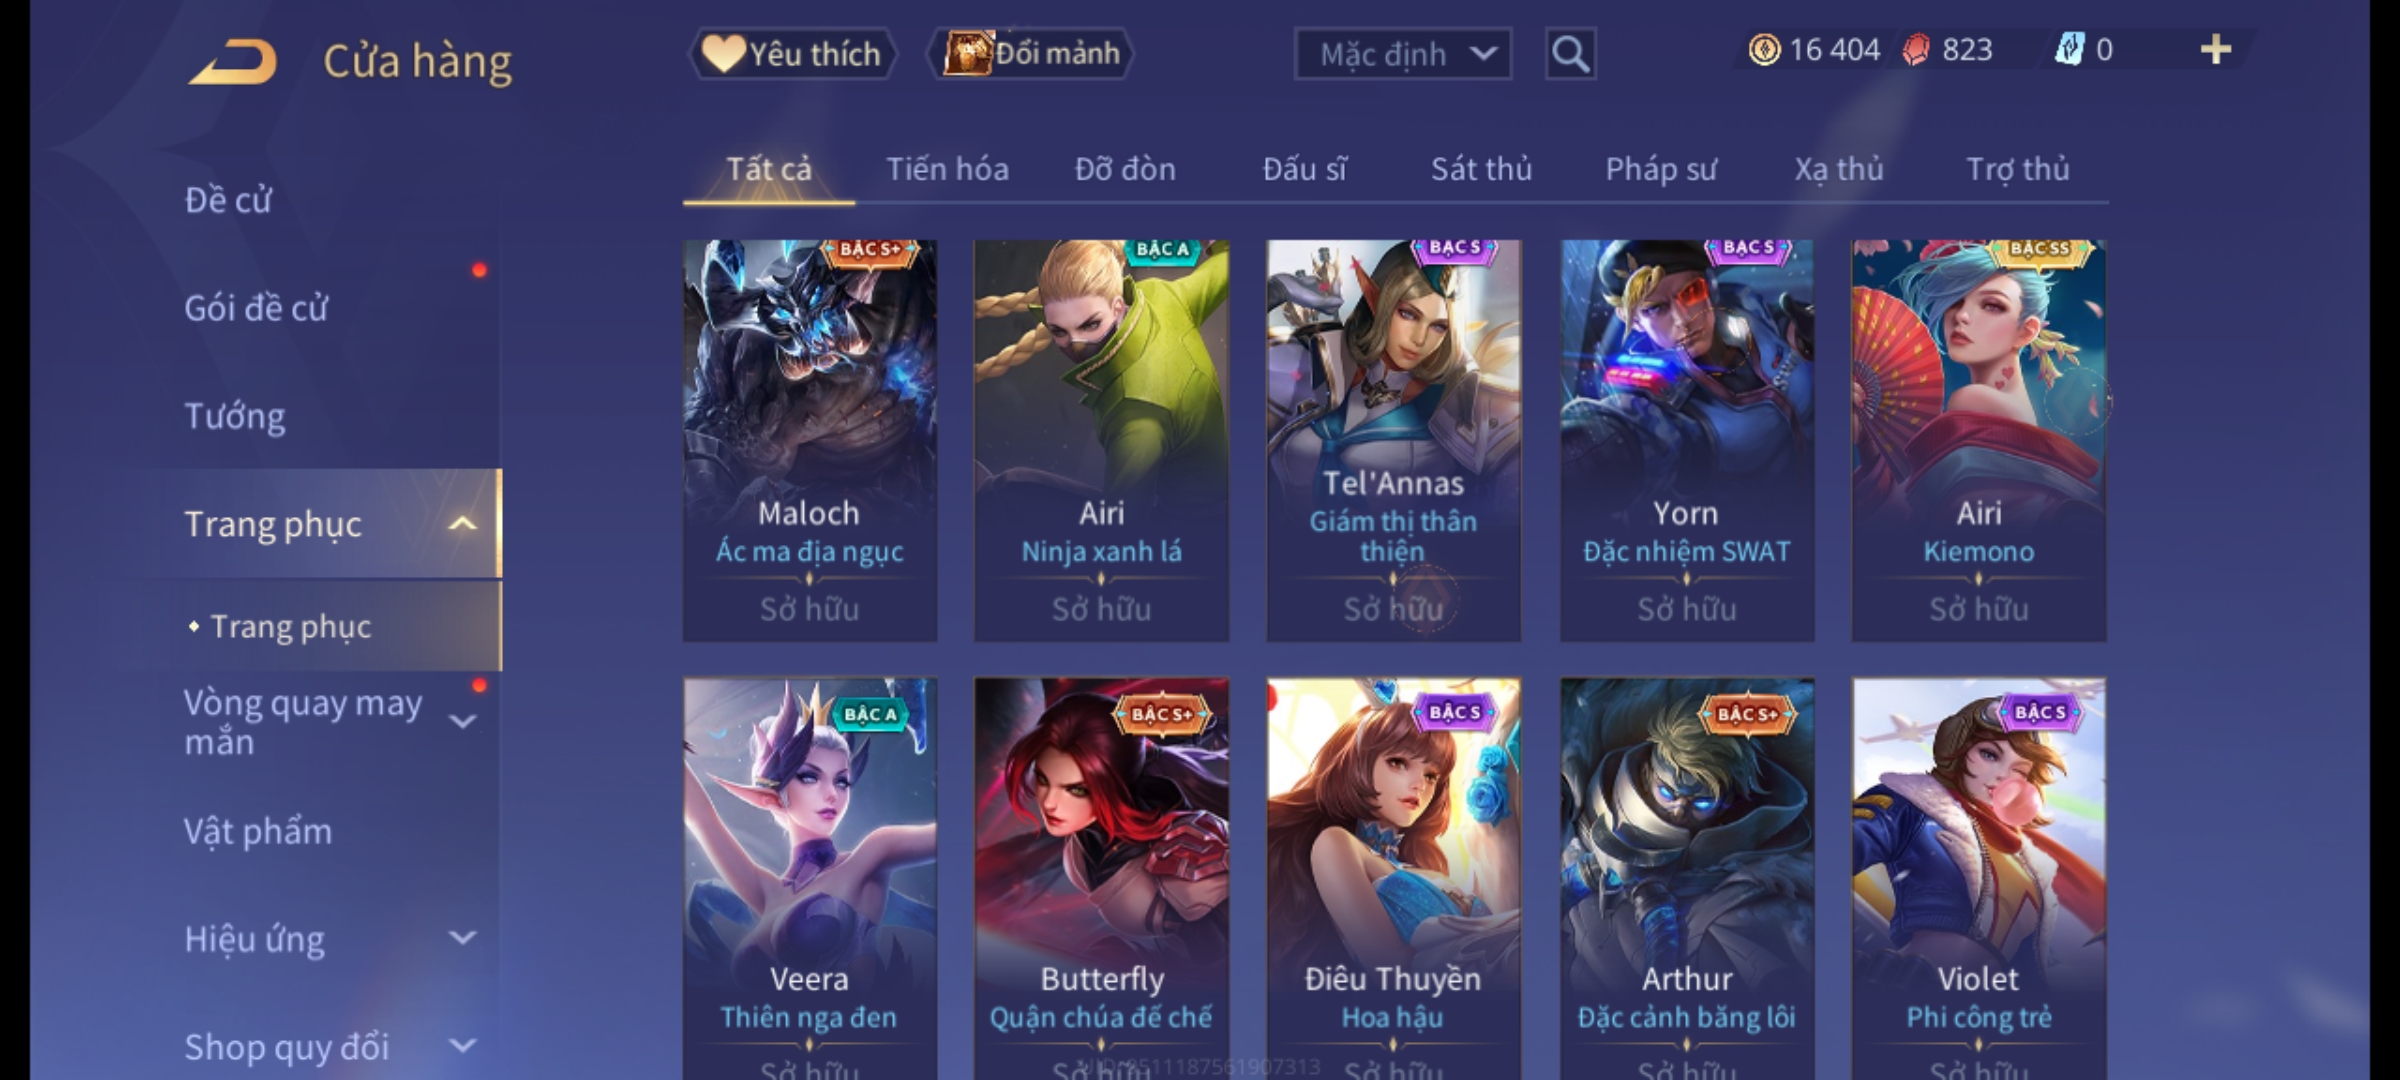Viewport: 2400px width, 1080px height.
Task: Open Yêu thích heart favorites
Action: [x=793, y=54]
